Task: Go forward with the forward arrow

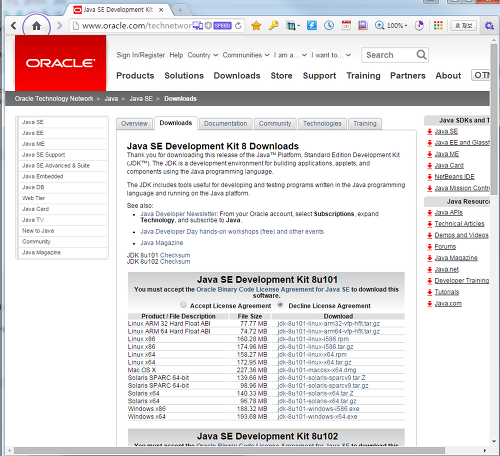Action: (59, 25)
